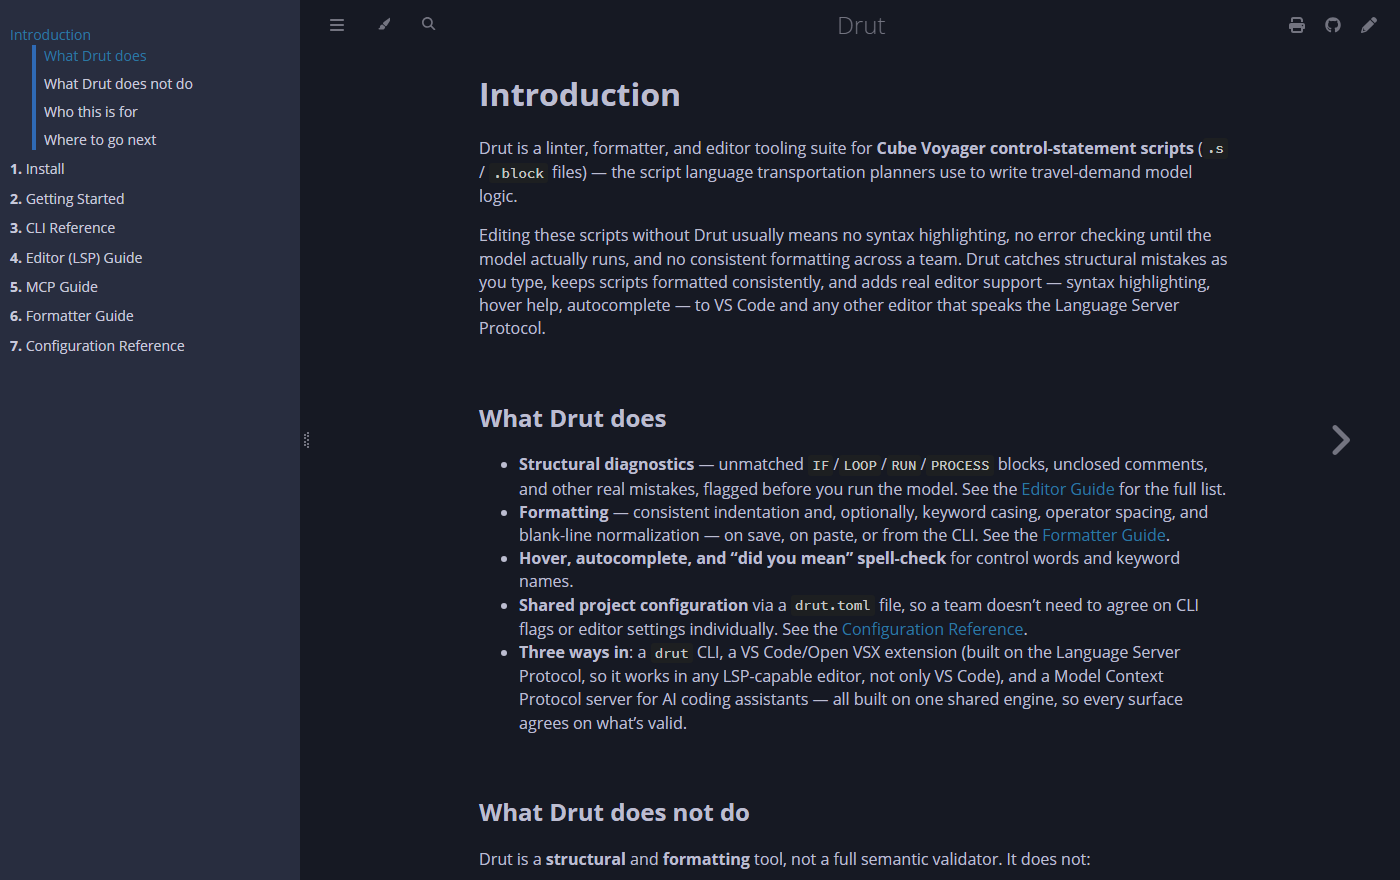Jump to 'What Drut does not do' in sidebar
This screenshot has height=880, width=1400.
[x=118, y=84]
